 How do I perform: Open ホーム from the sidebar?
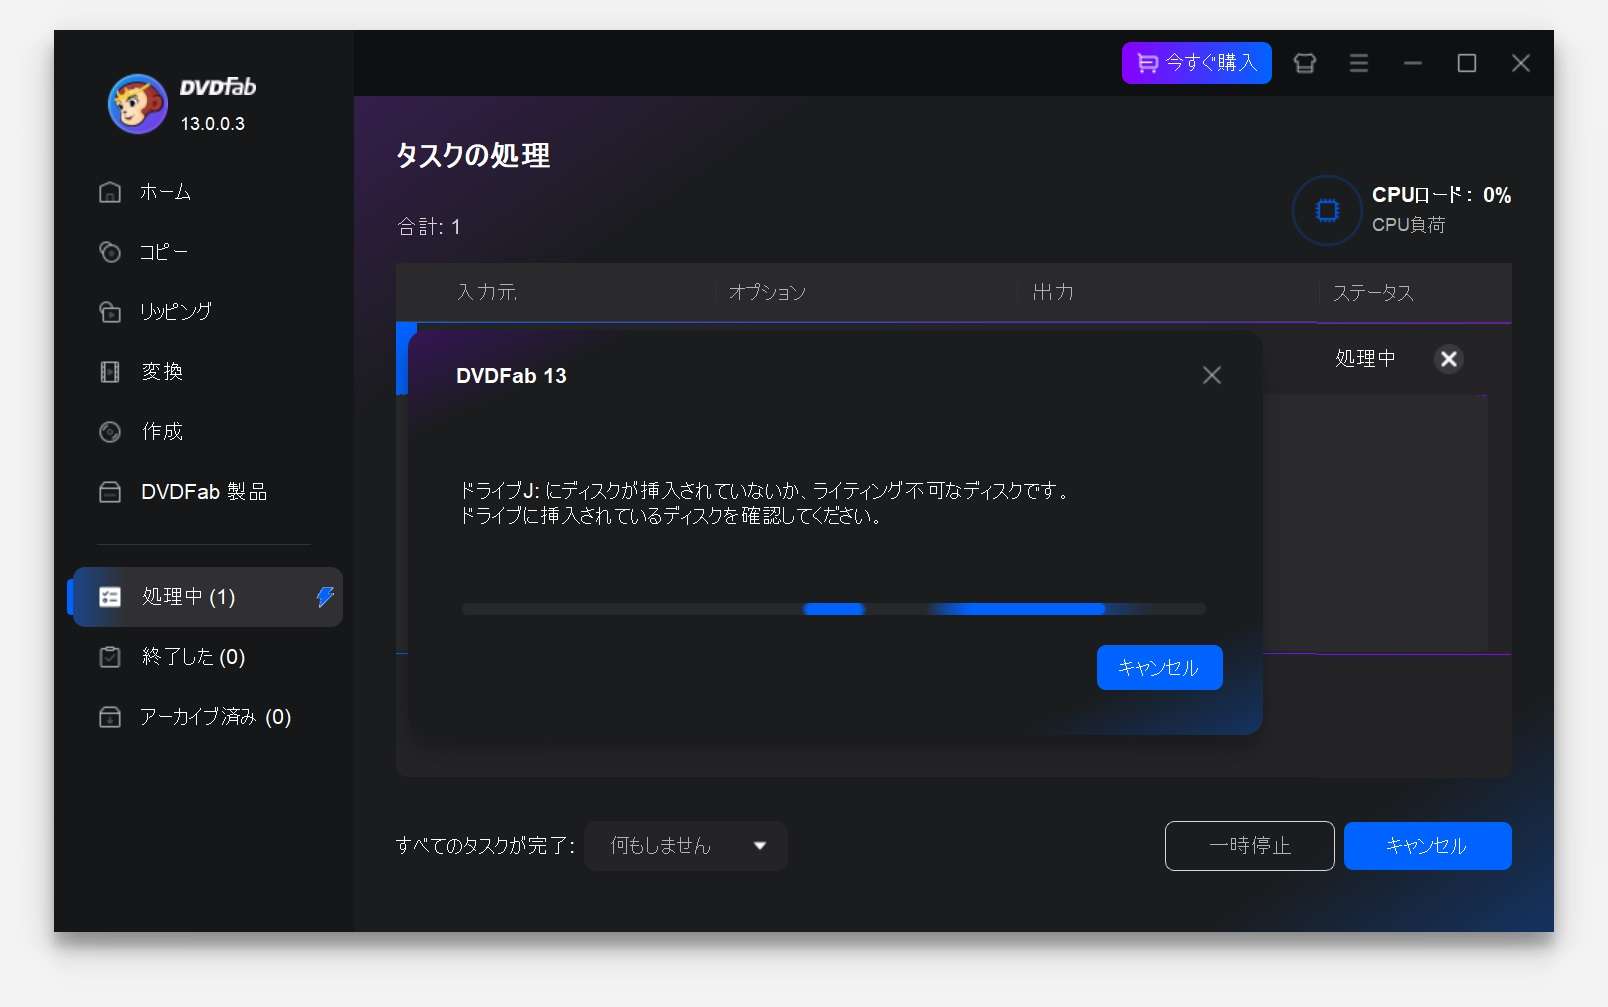[165, 192]
